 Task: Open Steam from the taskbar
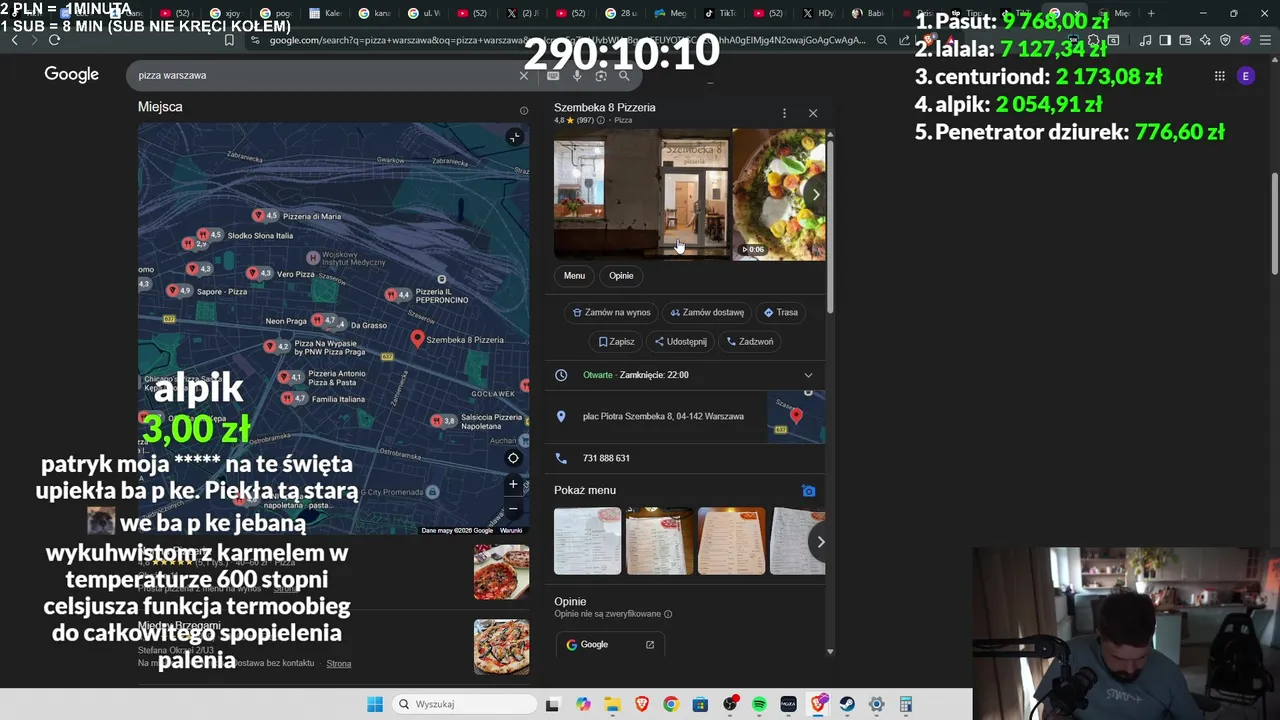tap(847, 704)
